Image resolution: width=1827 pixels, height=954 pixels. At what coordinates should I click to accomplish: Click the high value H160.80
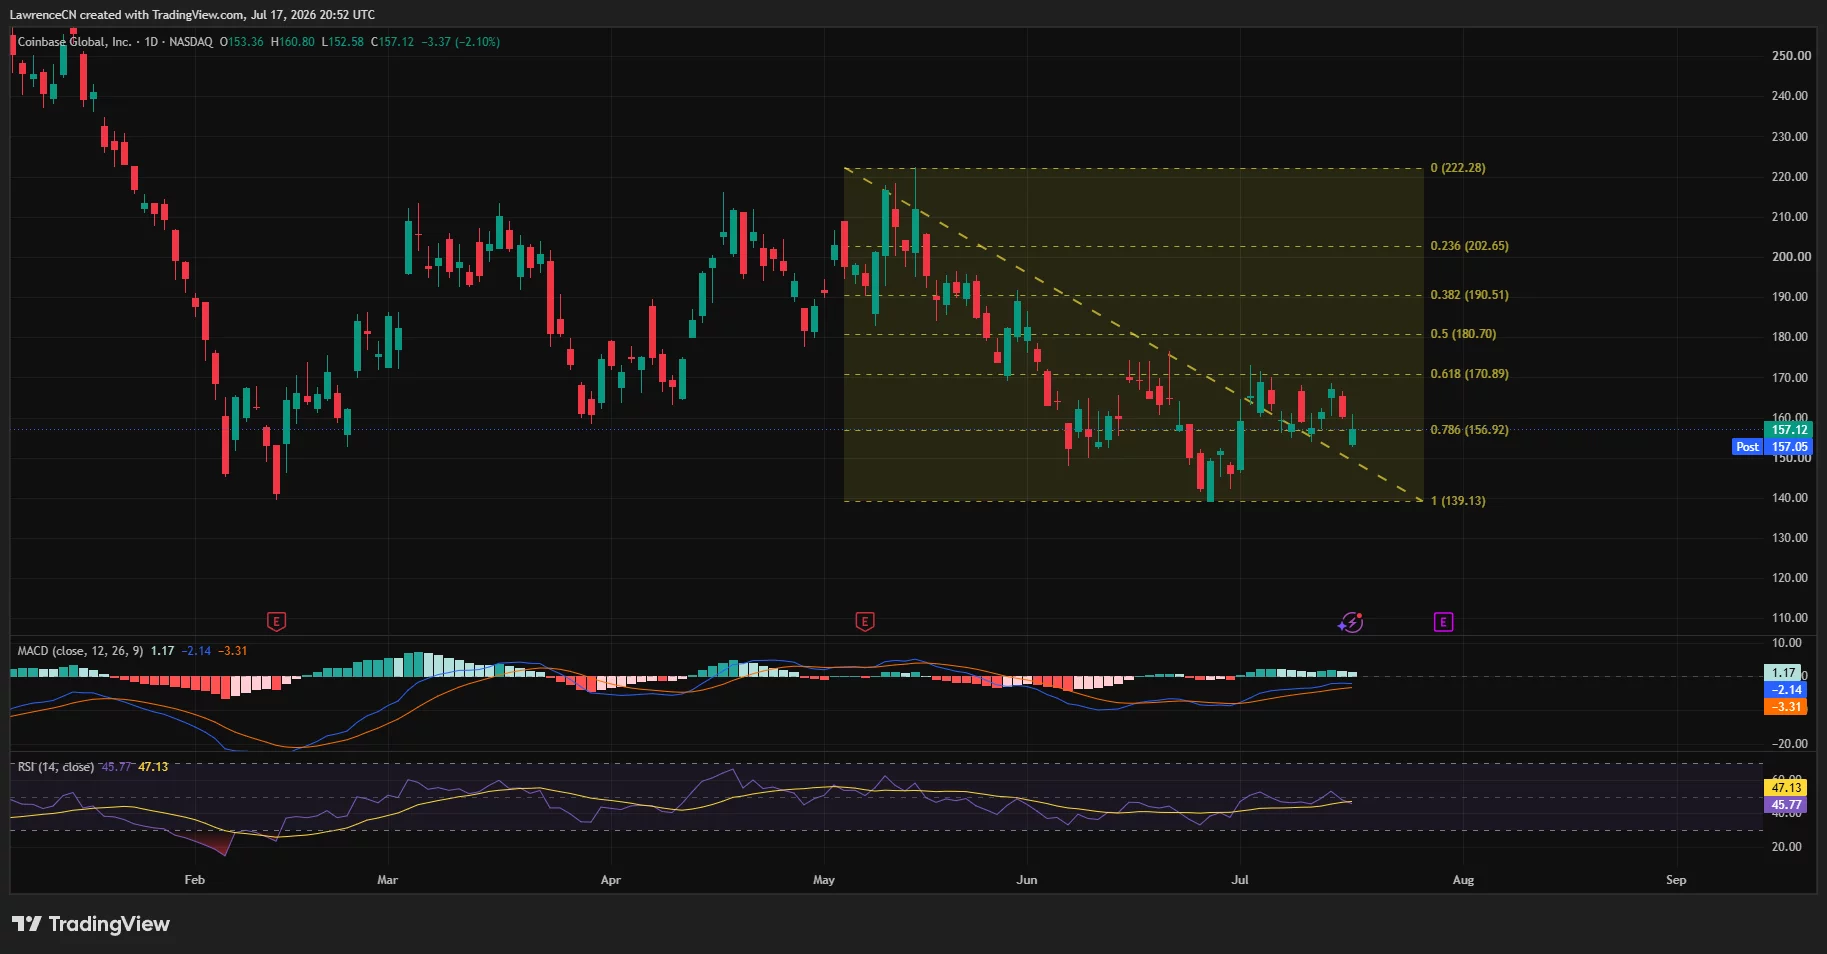tap(292, 42)
